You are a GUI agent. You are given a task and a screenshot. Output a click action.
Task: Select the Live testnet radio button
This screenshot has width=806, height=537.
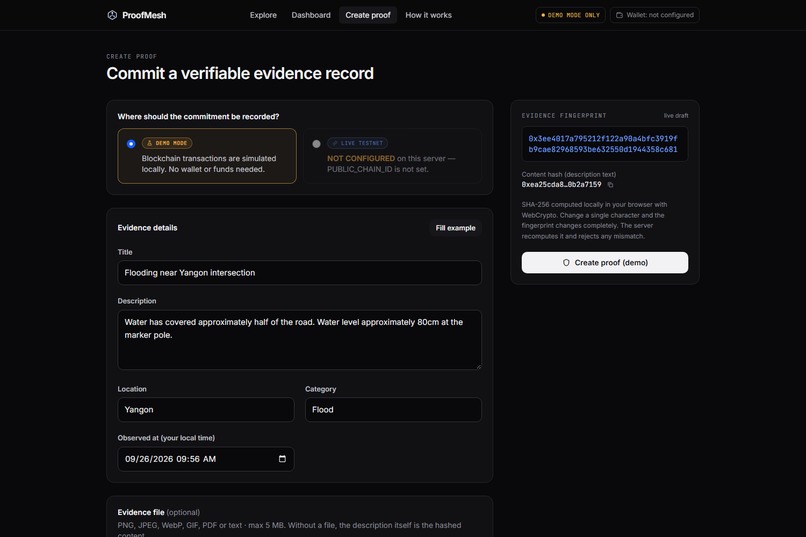click(316, 144)
